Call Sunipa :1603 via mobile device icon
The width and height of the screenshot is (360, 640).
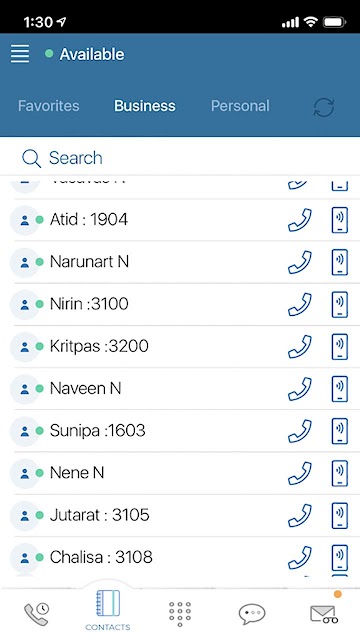pyautogui.click(x=340, y=431)
